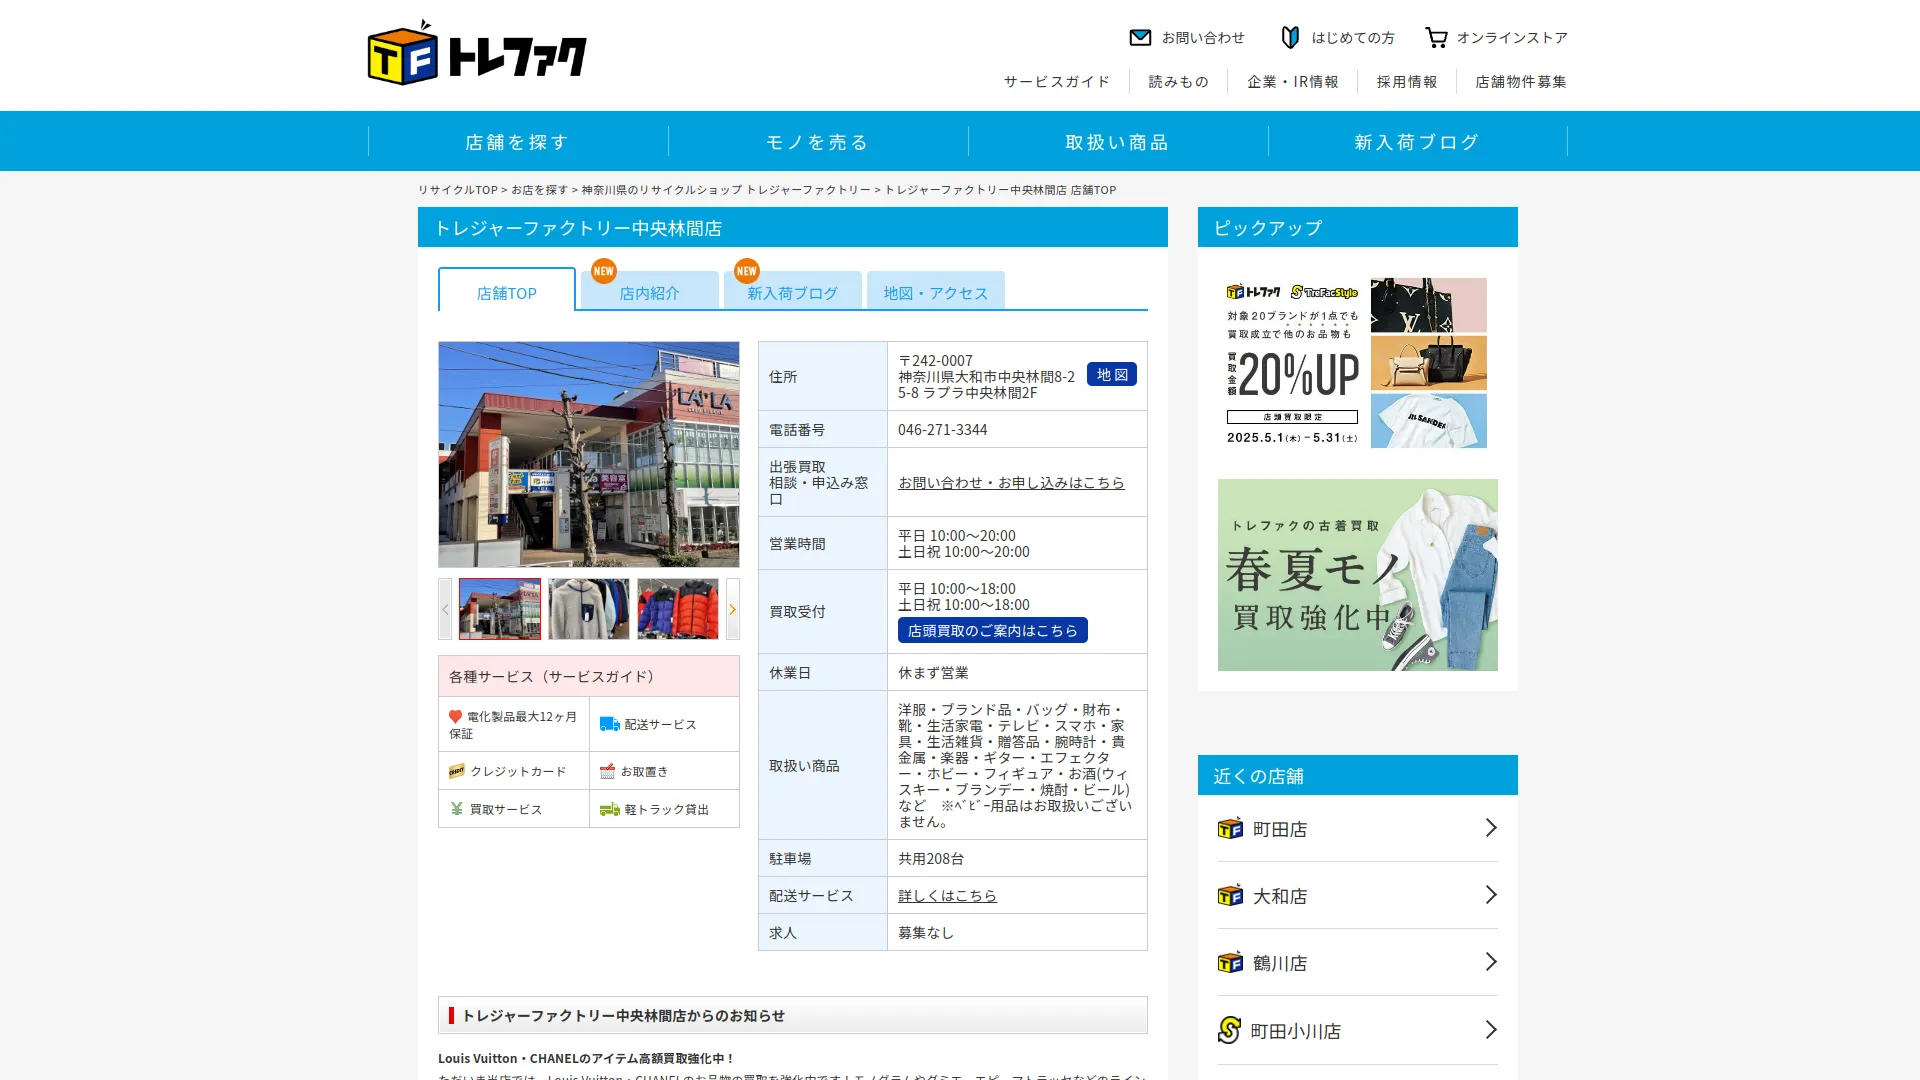
Task: Open 店舗物件募集 header link
Action: click(x=1521, y=81)
